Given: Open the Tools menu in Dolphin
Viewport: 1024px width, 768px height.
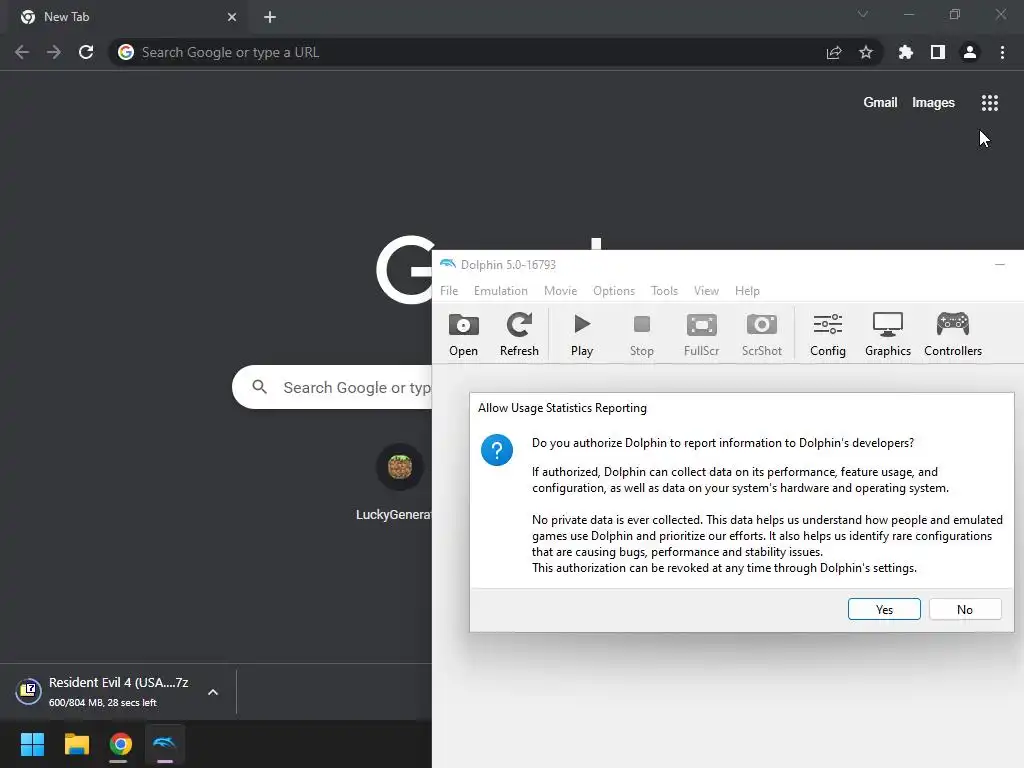Looking at the screenshot, I should point(664,291).
